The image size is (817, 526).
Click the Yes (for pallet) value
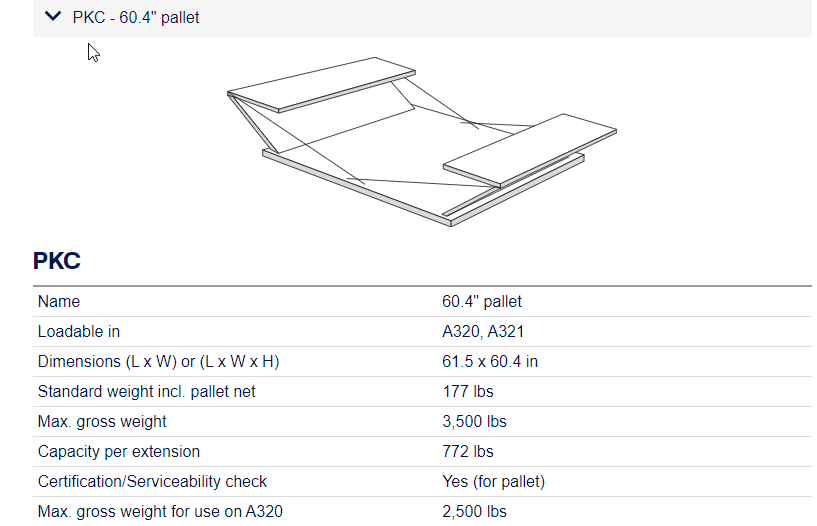(493, 482)
